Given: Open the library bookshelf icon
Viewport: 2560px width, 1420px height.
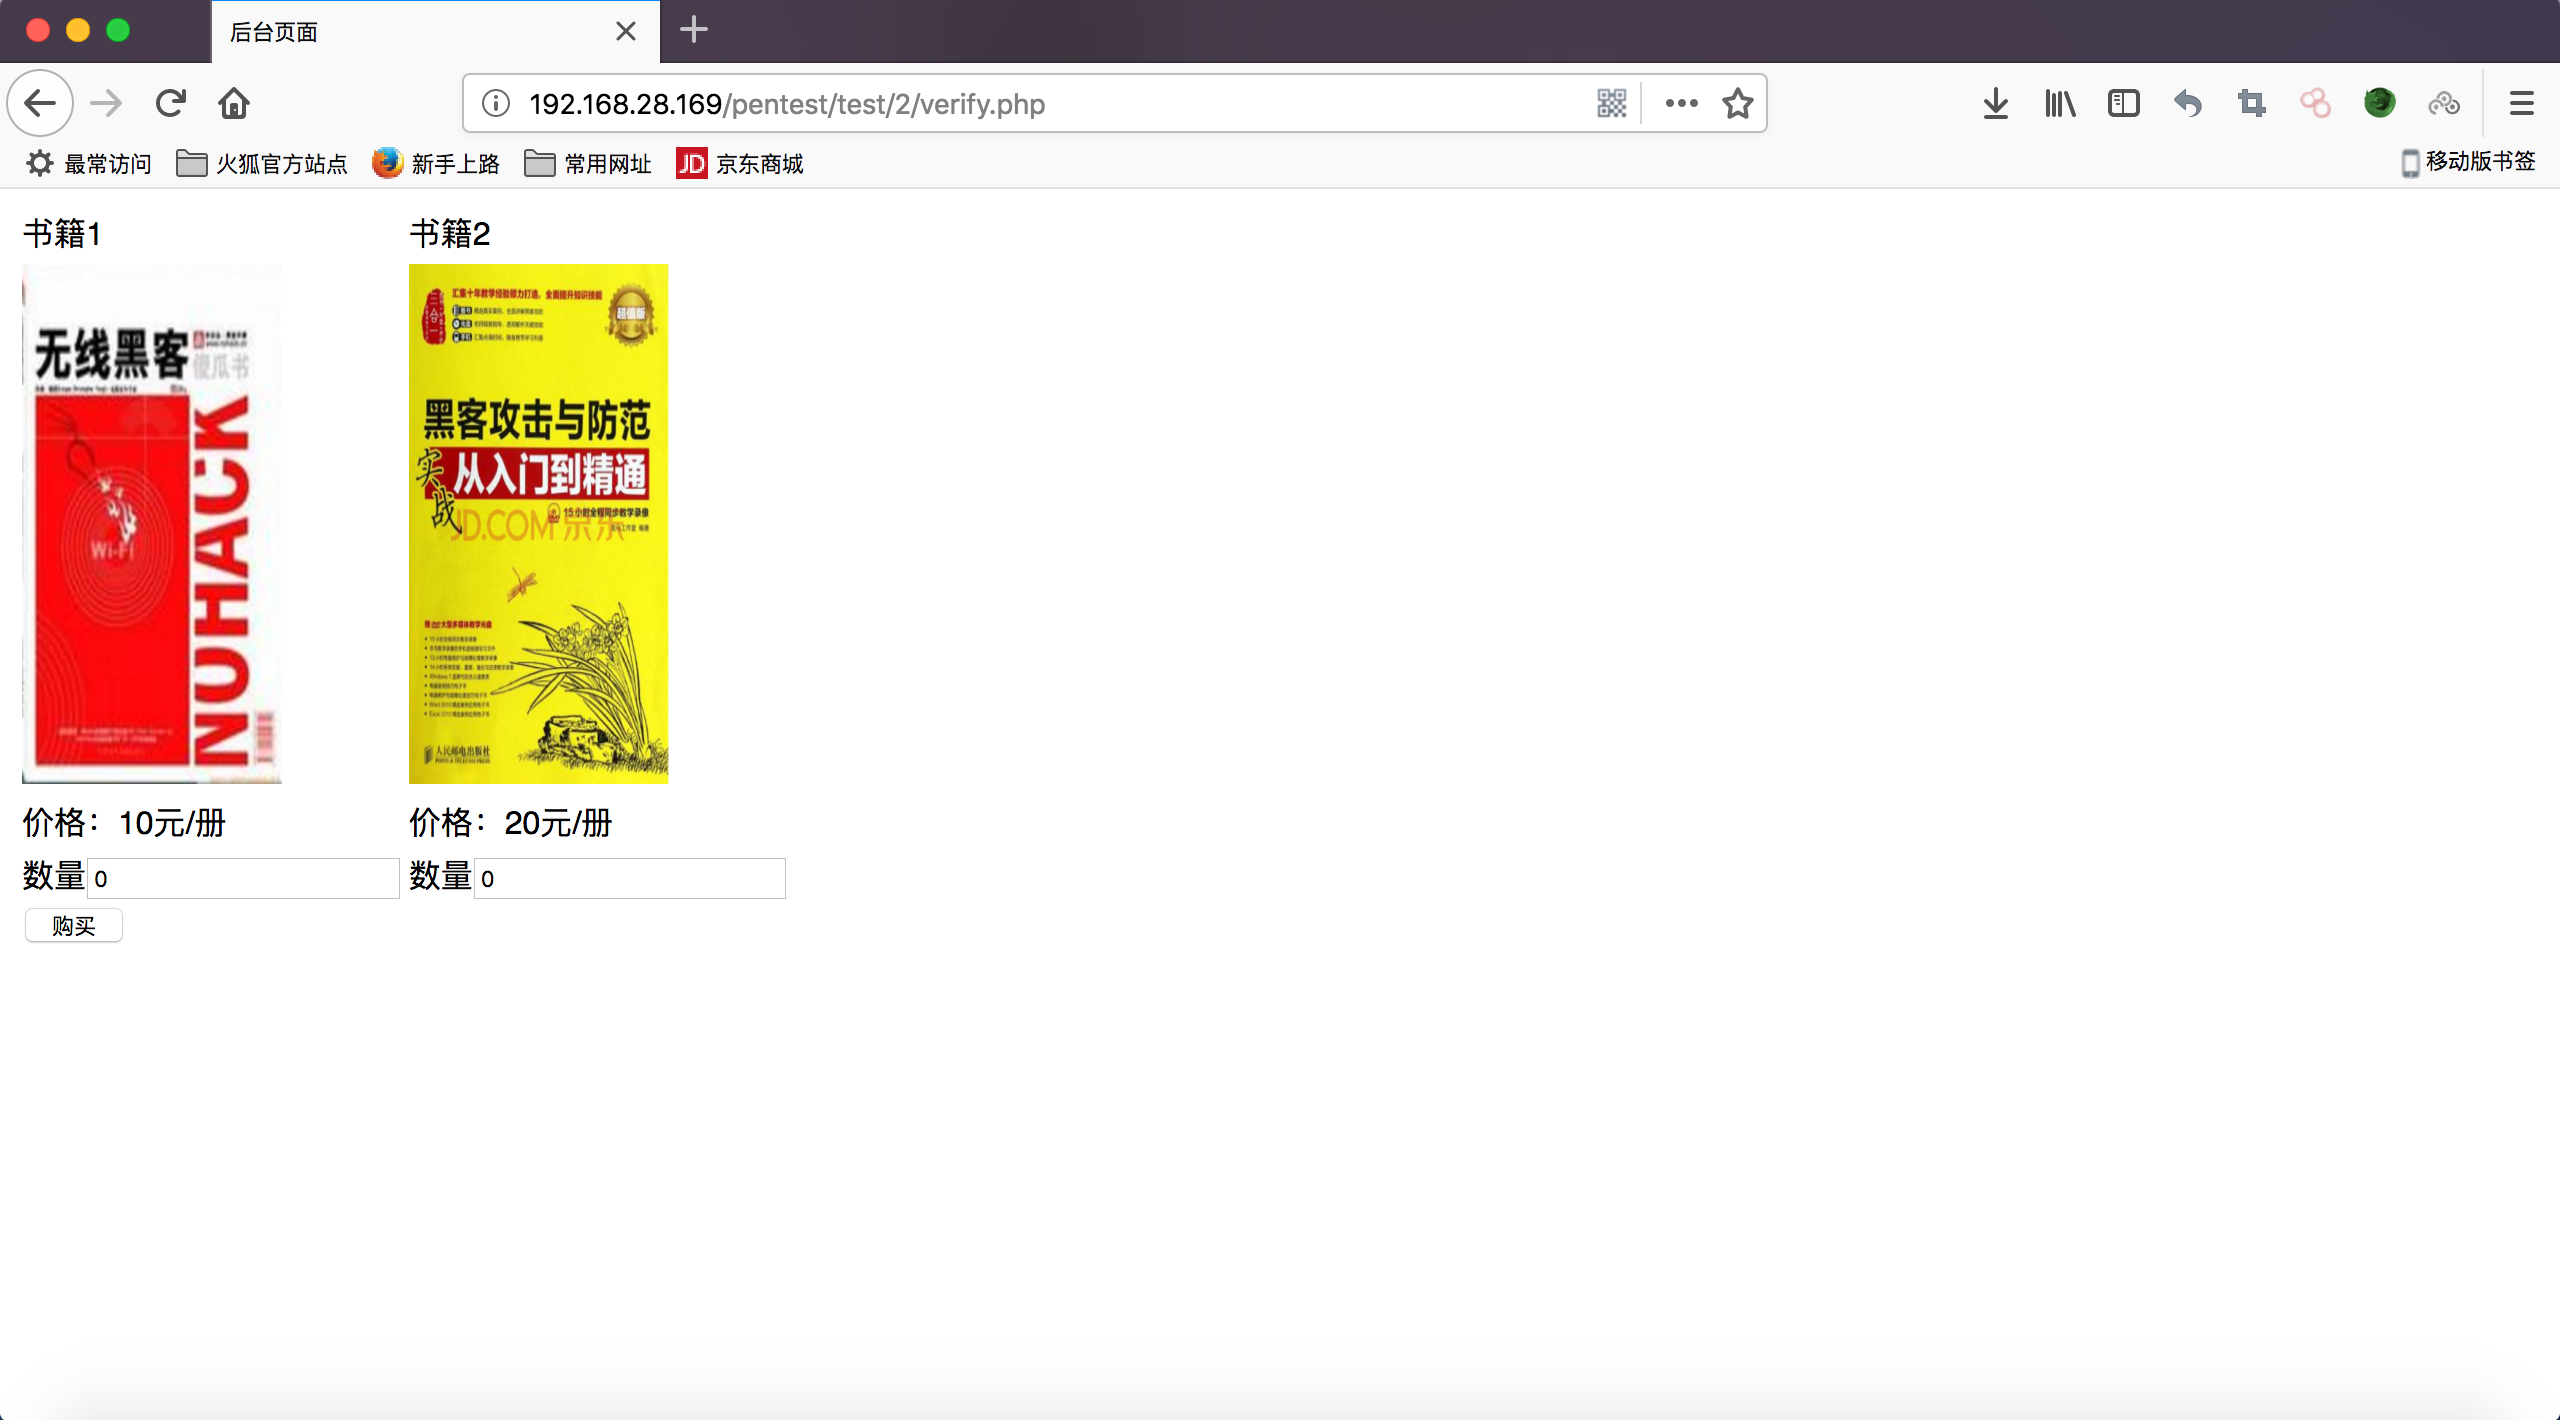Looking at the screenshot, I should click(2060, 103).
